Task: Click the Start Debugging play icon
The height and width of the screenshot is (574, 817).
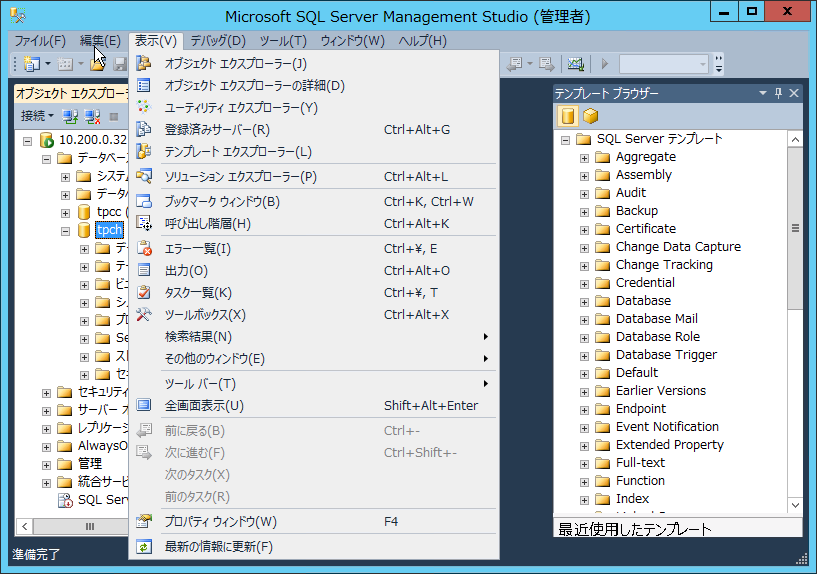Action: (604, 64)
